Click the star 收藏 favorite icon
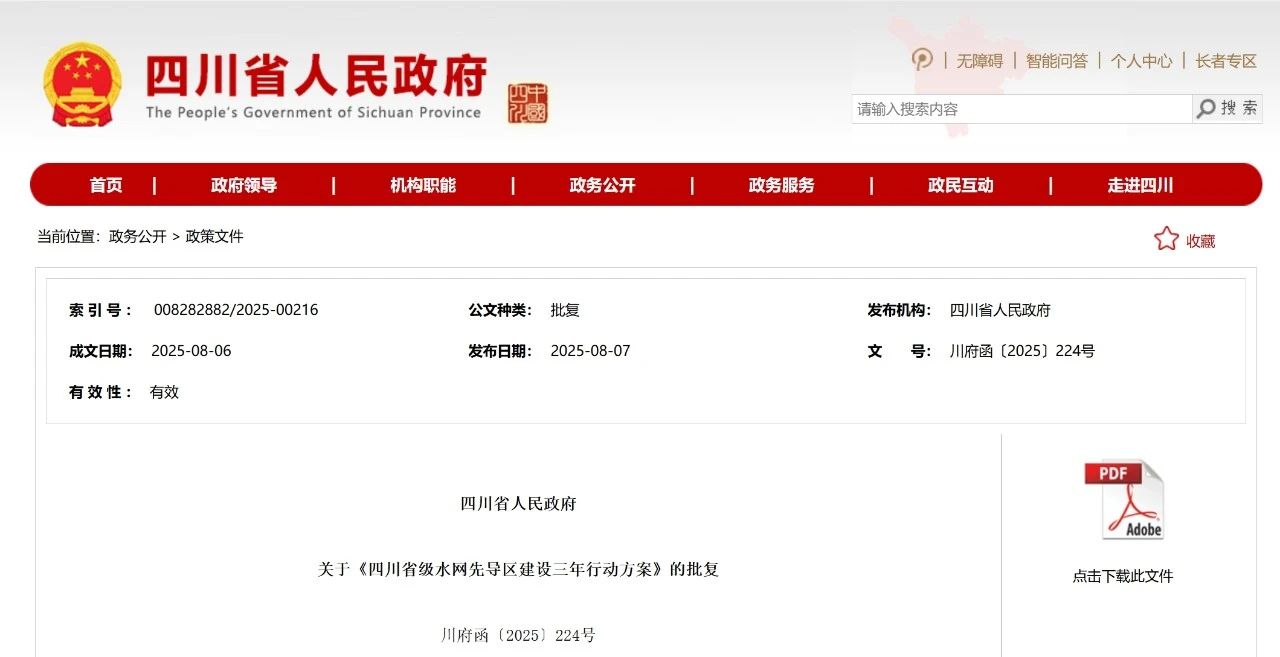 coord(1166,239)
